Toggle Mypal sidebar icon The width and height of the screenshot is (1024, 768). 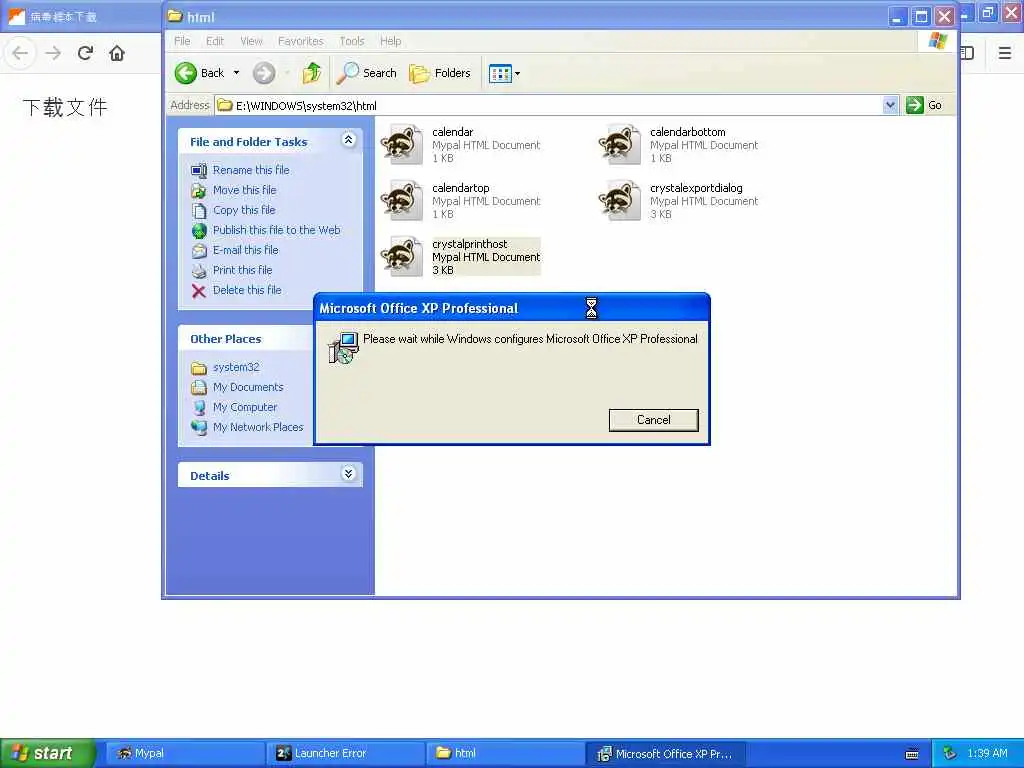tap(967, 53)
